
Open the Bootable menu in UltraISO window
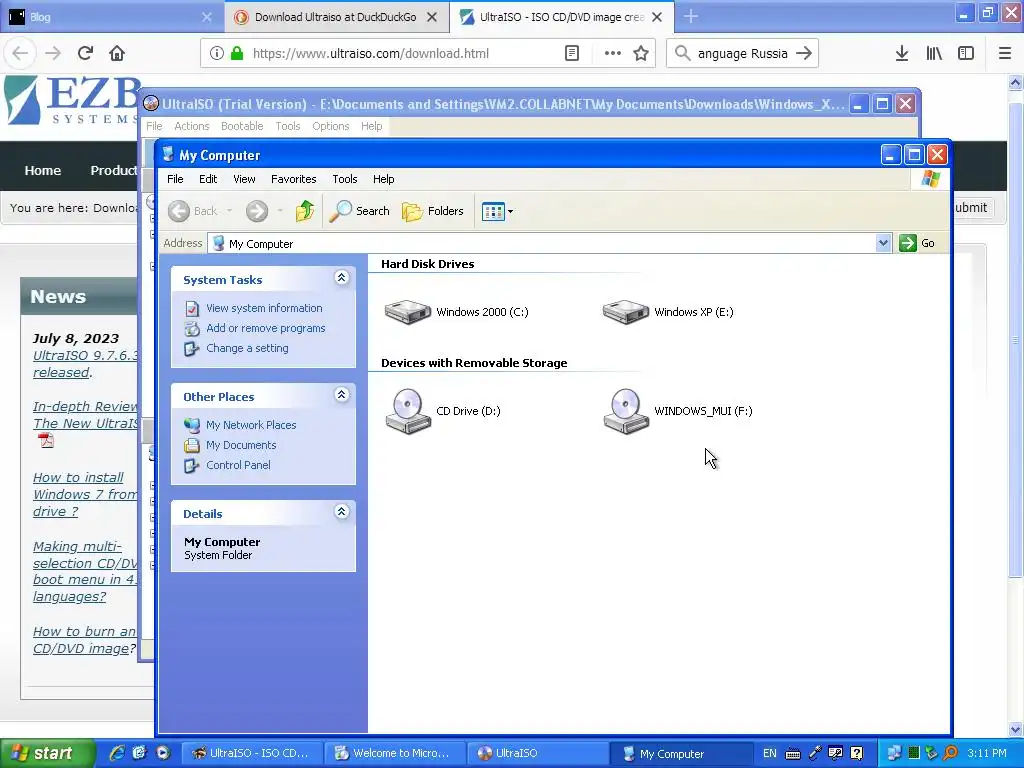(x=242, y=126)
